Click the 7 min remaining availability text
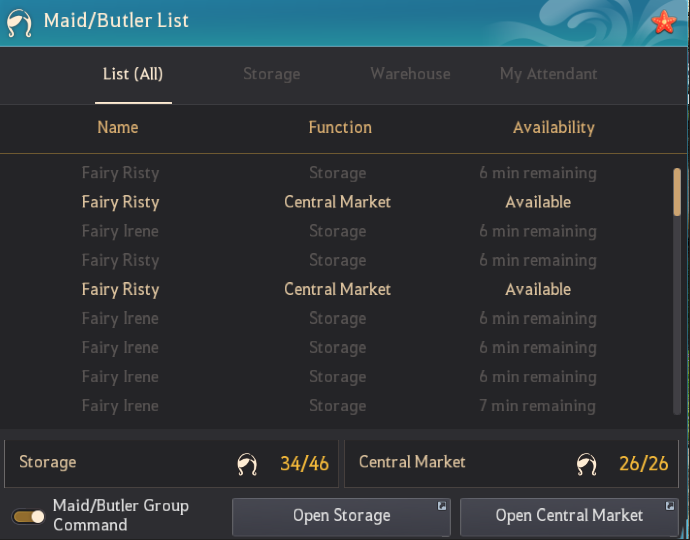The image size is (690, 540). 537,405
